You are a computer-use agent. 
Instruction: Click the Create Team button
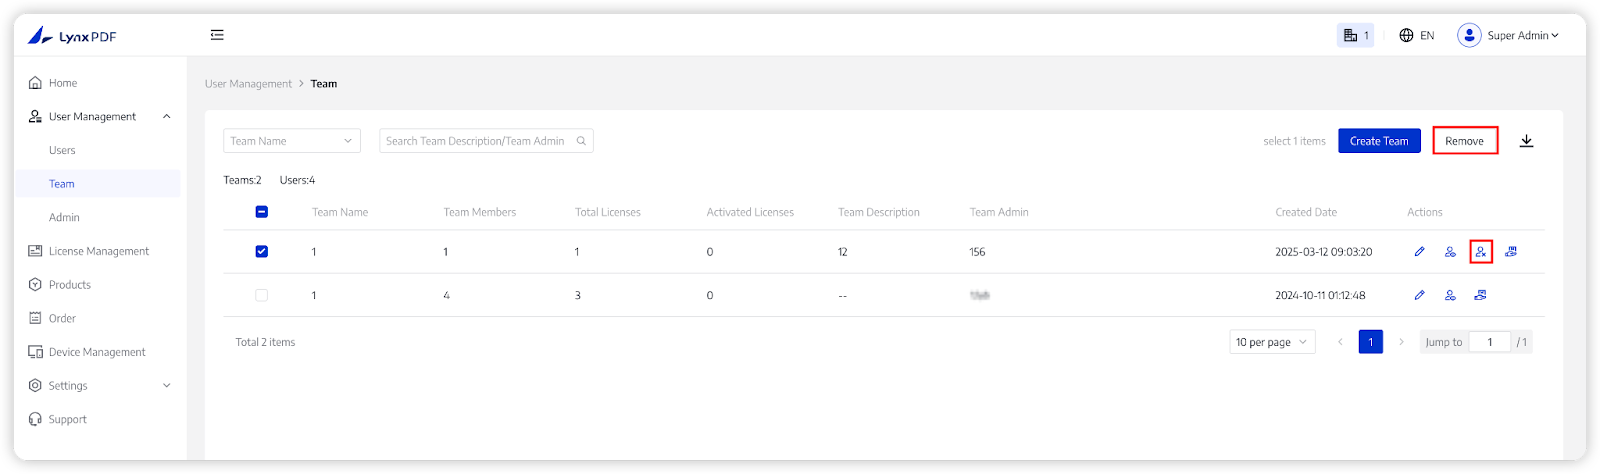click(1379, 141)
